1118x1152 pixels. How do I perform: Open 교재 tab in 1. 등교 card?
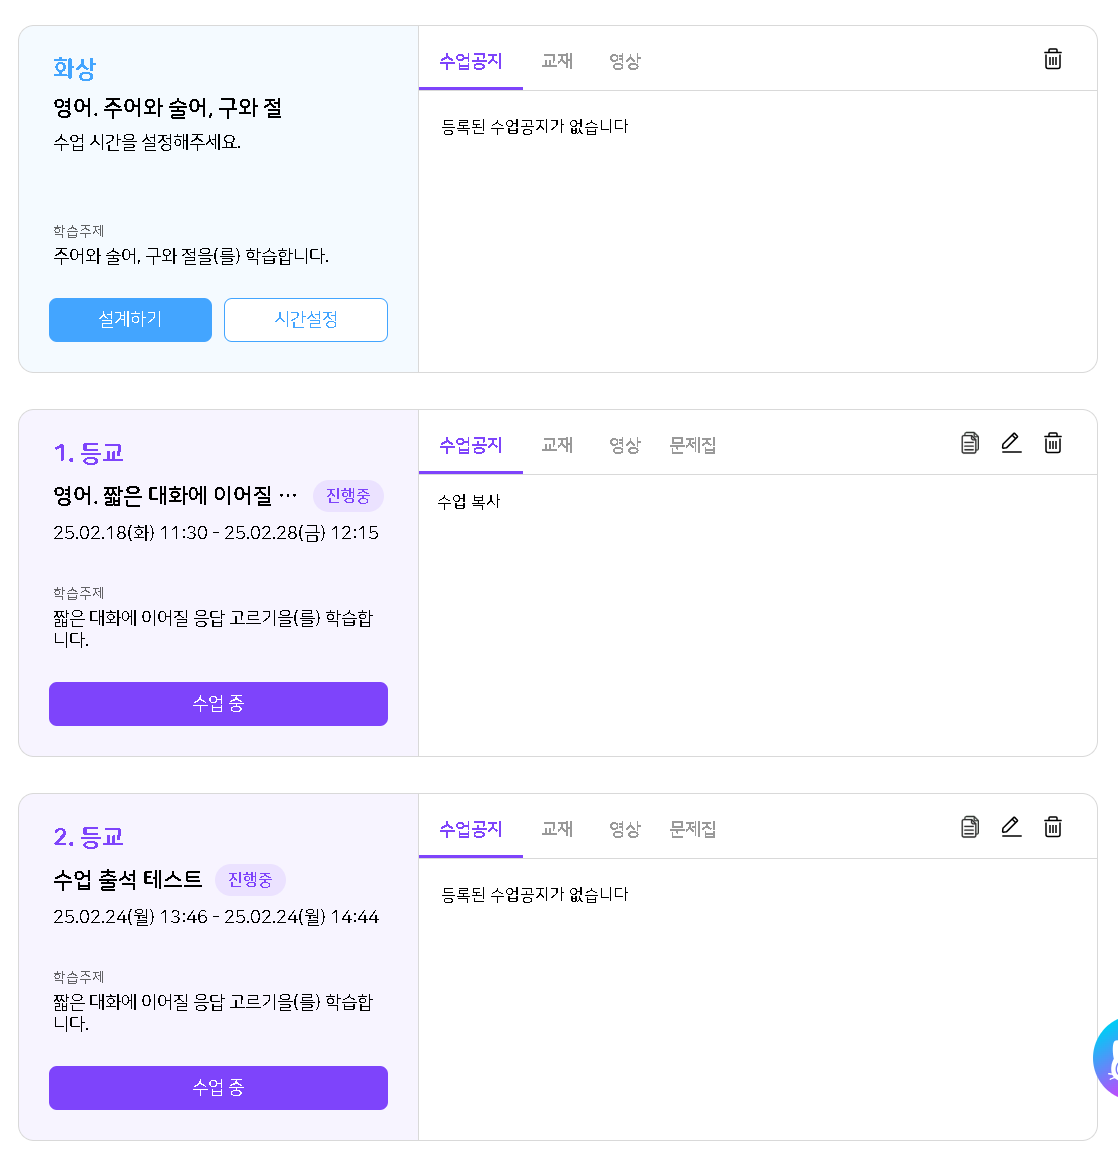tap(557, 445)
